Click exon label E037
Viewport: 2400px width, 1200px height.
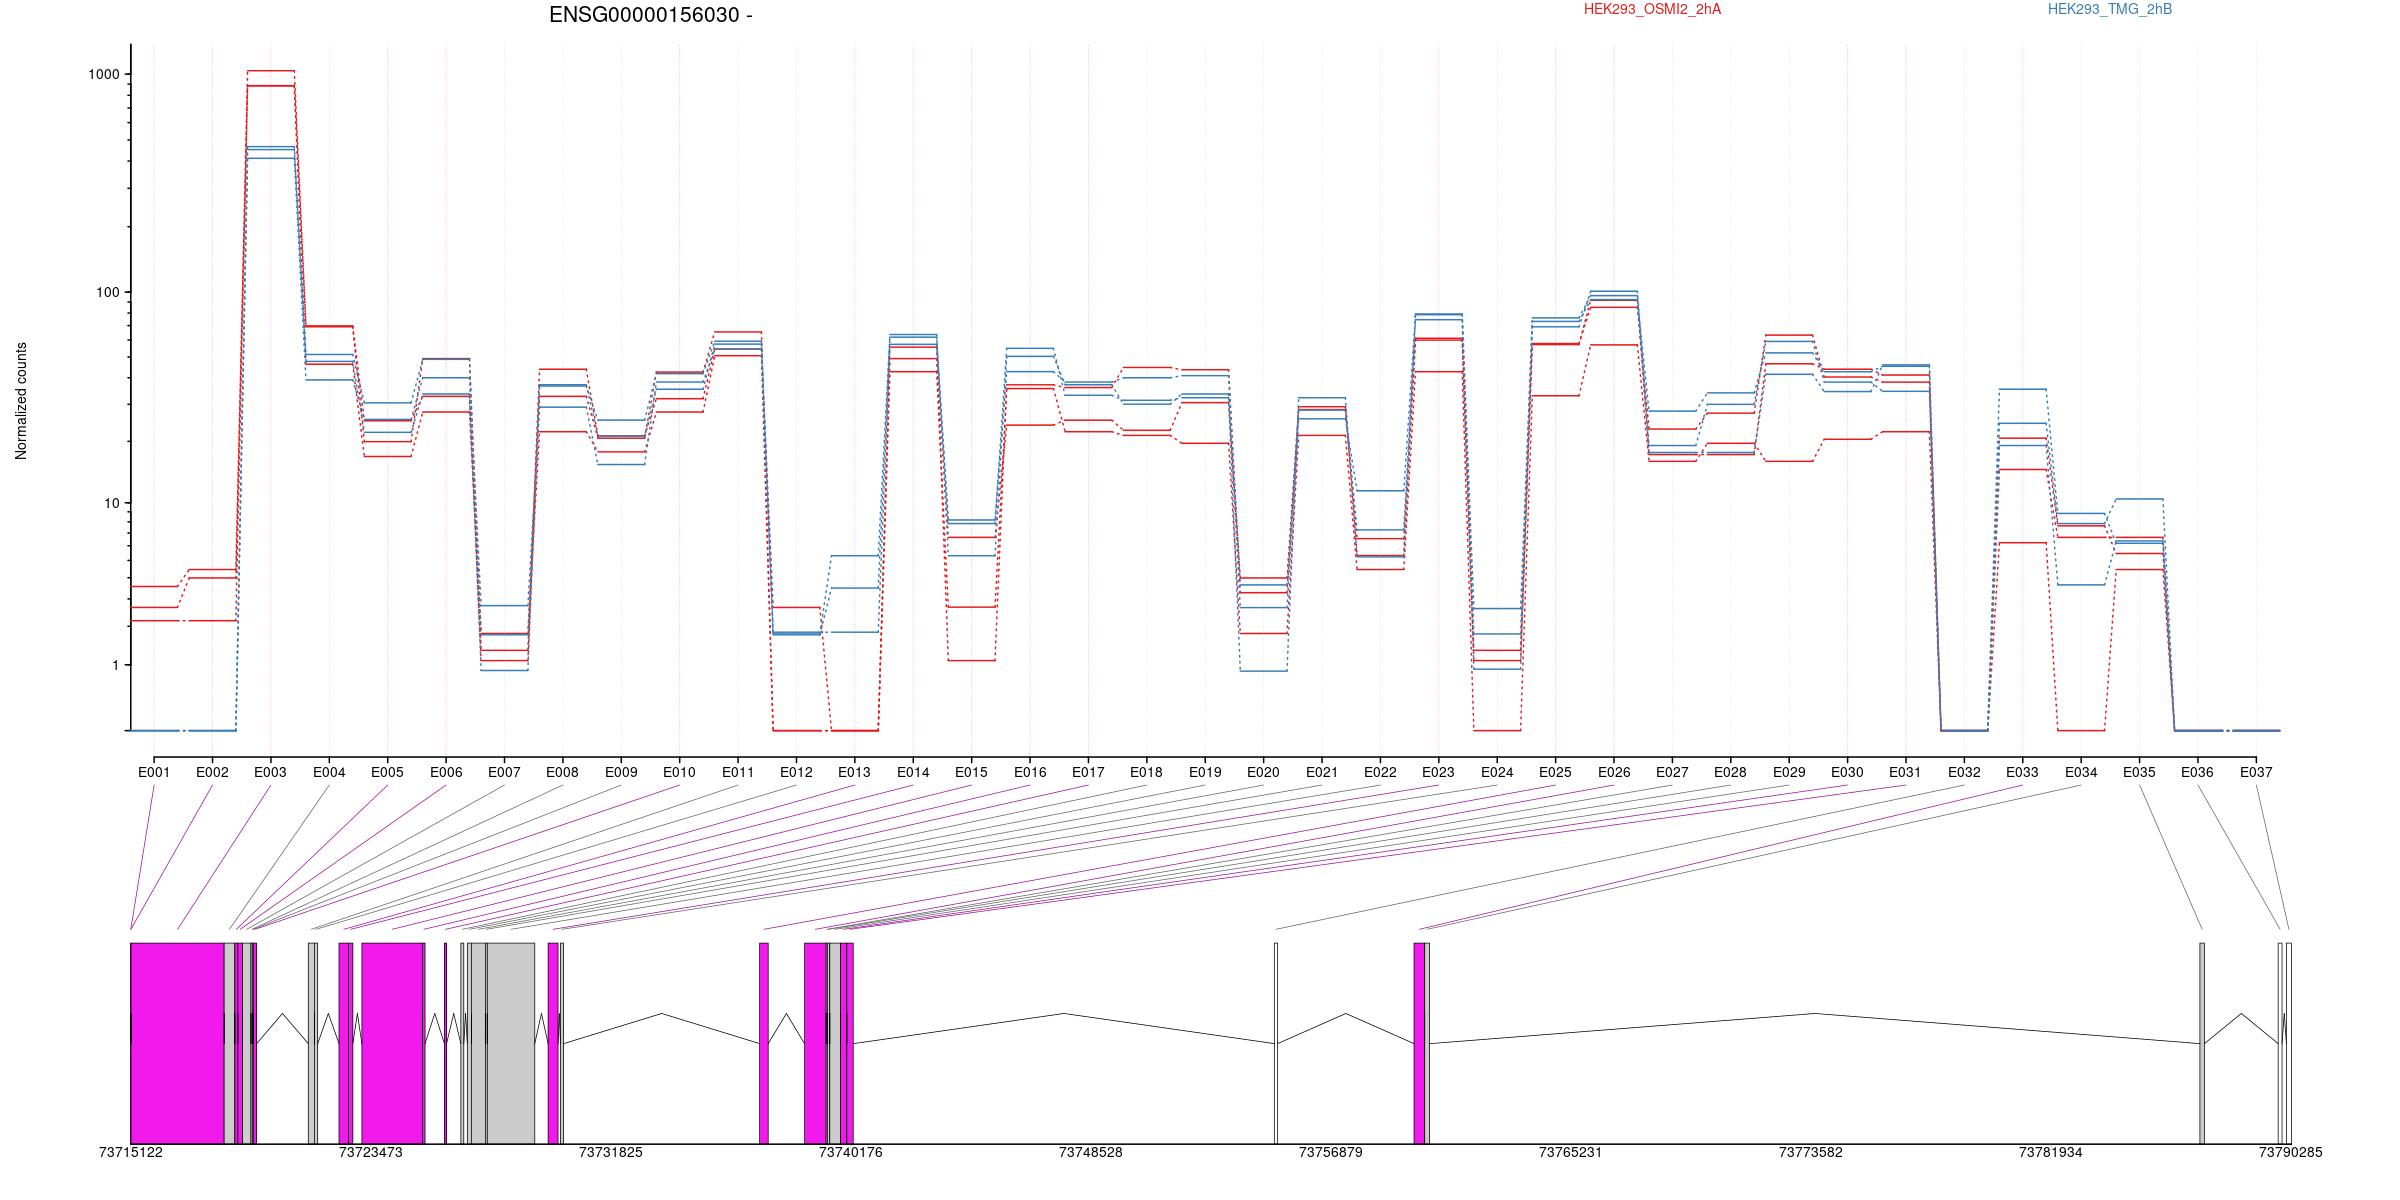tap(2256, 772)
